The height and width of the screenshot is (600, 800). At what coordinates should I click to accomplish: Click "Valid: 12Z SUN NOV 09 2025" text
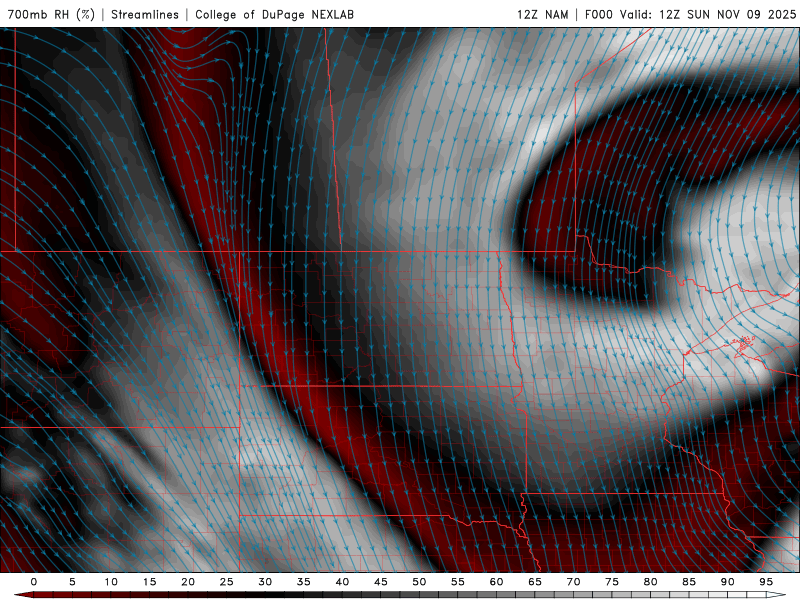point(708,15)
